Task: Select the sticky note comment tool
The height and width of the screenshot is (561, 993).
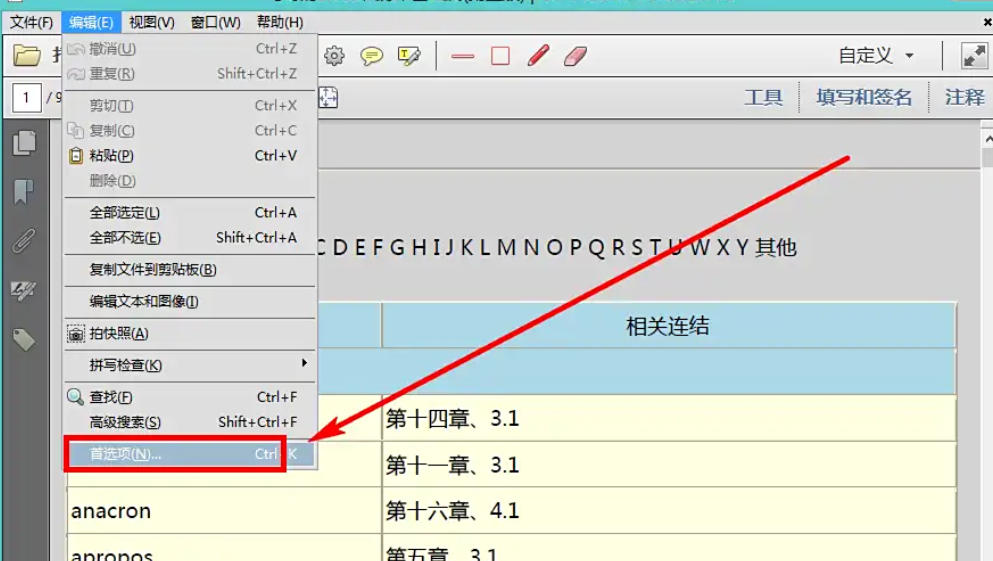Action: point(372,56)
